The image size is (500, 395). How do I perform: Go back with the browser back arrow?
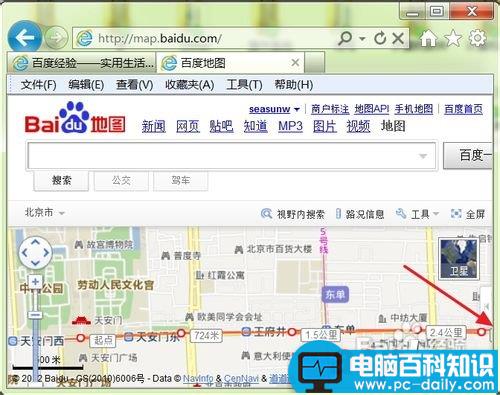coord(24,38)
